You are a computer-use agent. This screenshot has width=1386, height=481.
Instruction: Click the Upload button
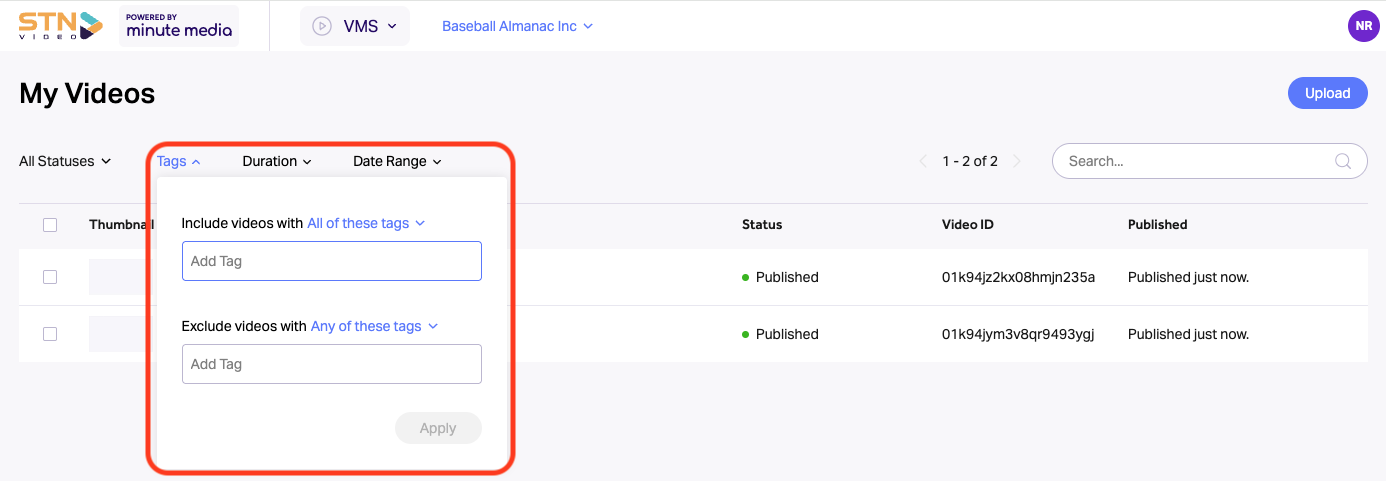1327,93
